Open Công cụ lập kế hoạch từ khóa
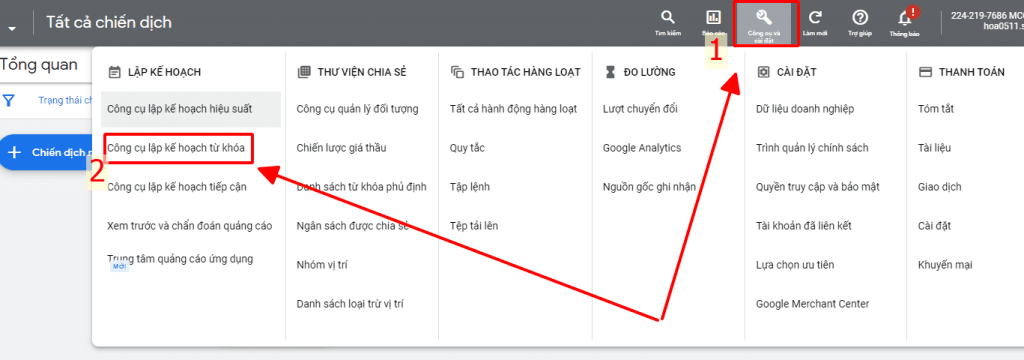The image size is (1024, 360). pos(176,148)
